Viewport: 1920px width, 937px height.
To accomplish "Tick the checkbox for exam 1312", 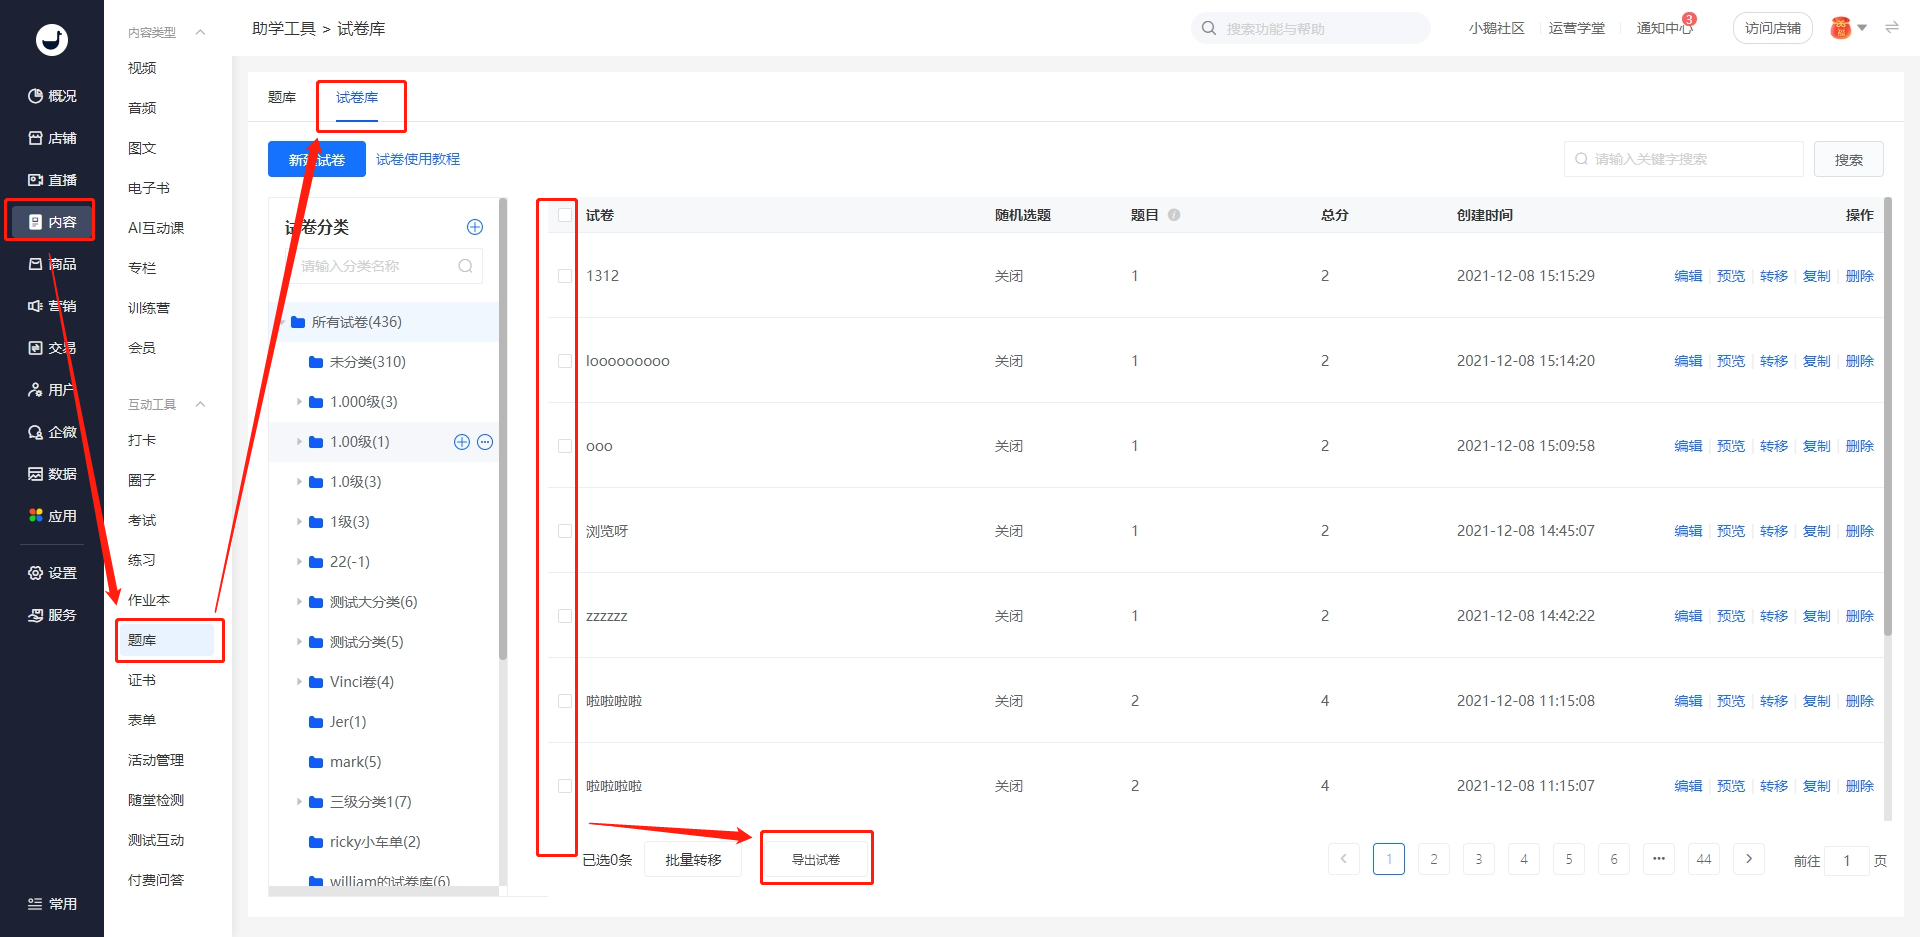I will click(x=565, y=276).
